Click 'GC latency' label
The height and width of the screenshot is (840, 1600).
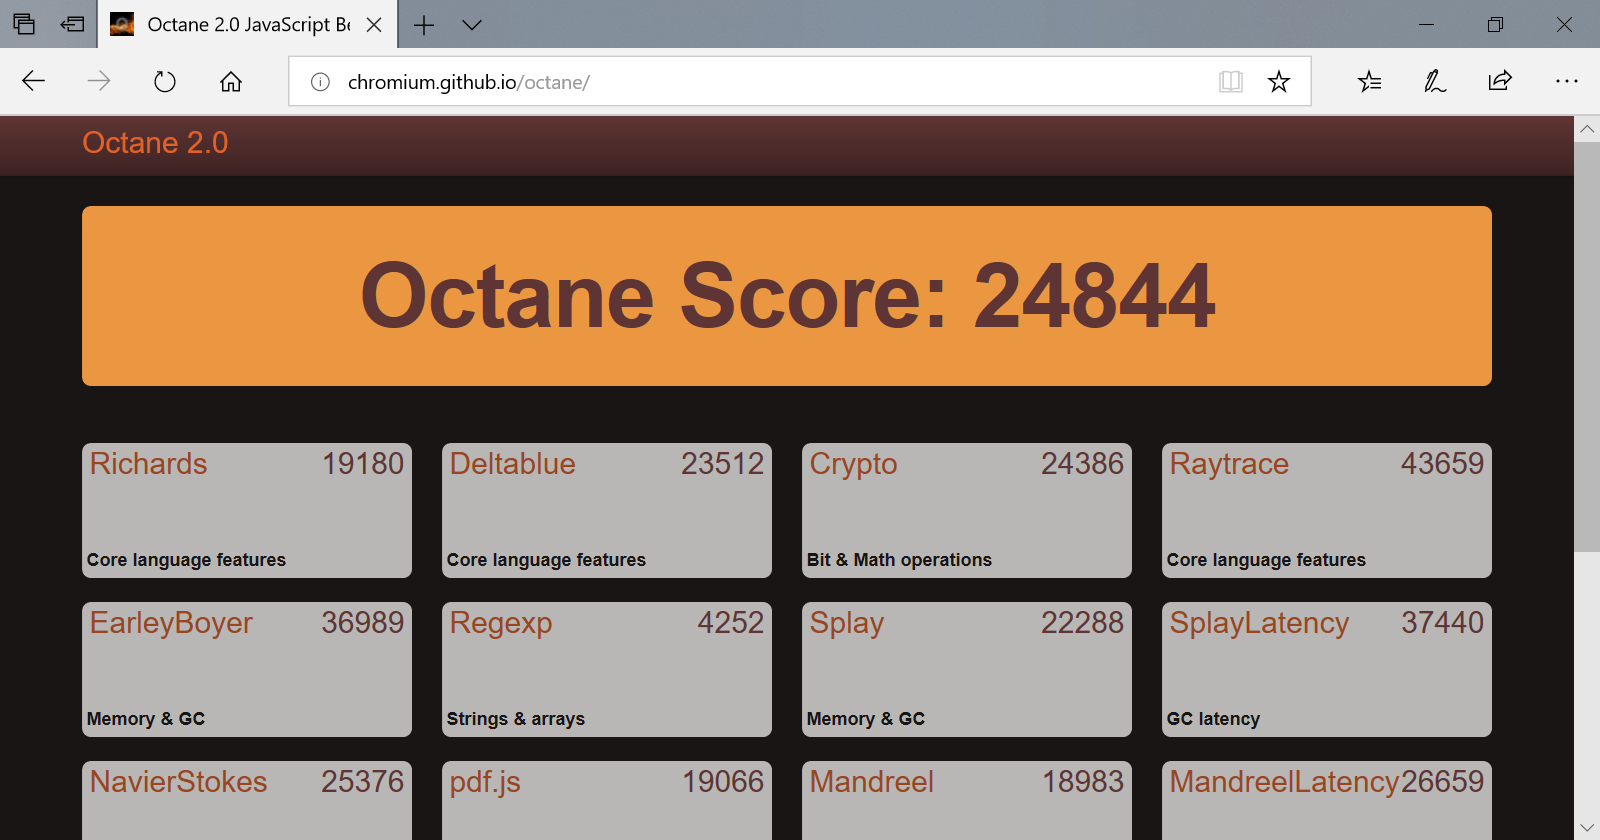(x=1213, y=719)
